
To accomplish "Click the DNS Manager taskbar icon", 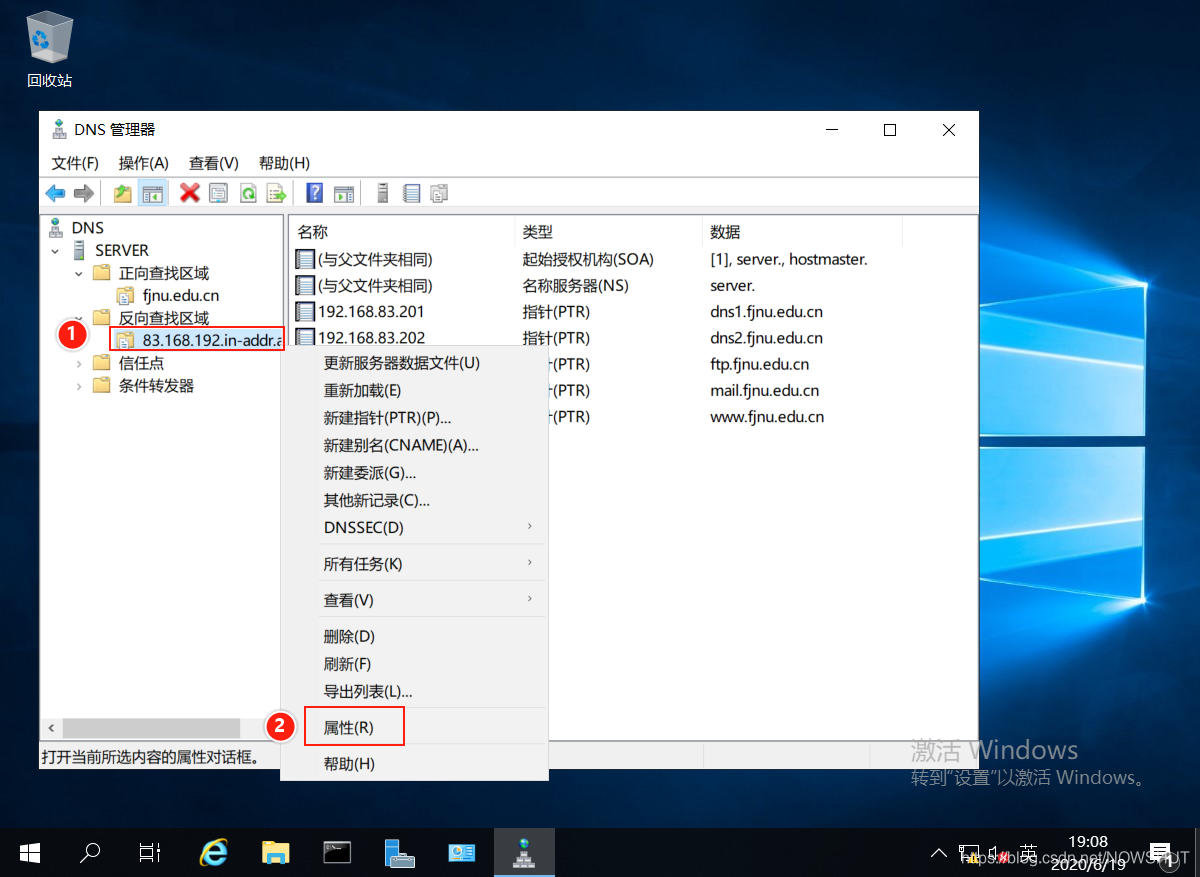I will tap(523, 852).
